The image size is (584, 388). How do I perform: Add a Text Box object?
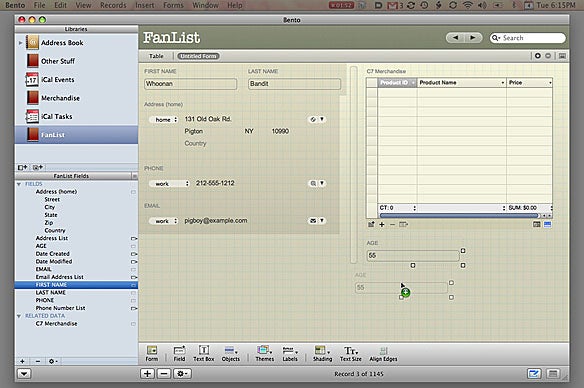coord(204,354)
